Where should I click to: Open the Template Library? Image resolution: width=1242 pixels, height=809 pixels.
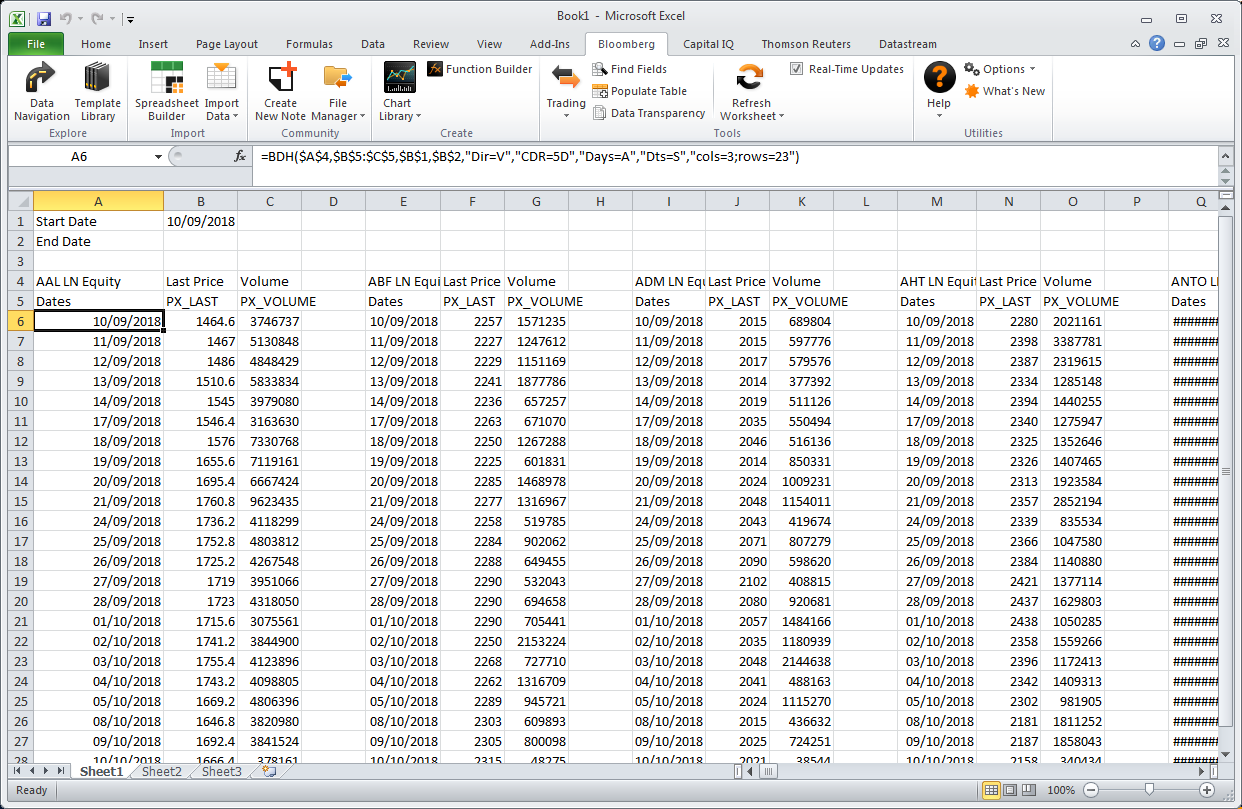[97, 91]
